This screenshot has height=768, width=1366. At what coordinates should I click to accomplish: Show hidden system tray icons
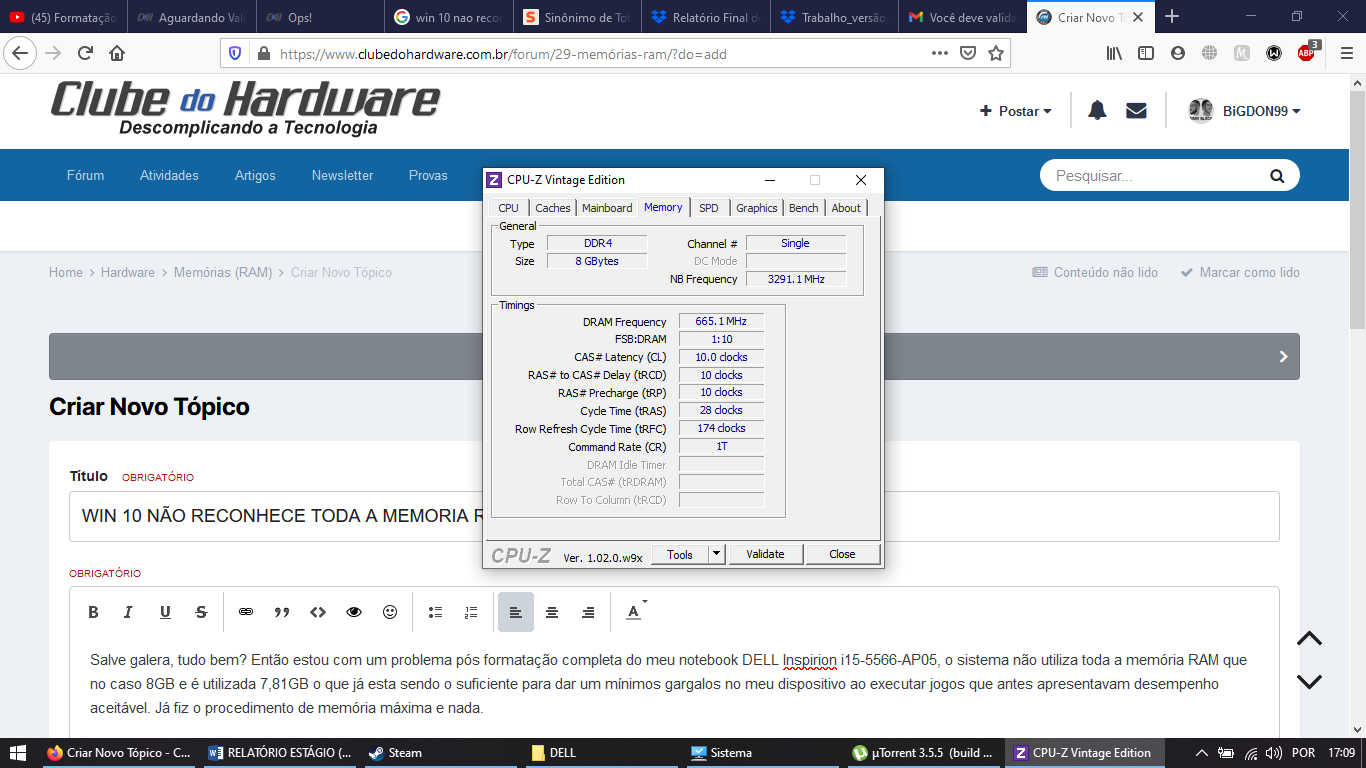click(1201, 753)
